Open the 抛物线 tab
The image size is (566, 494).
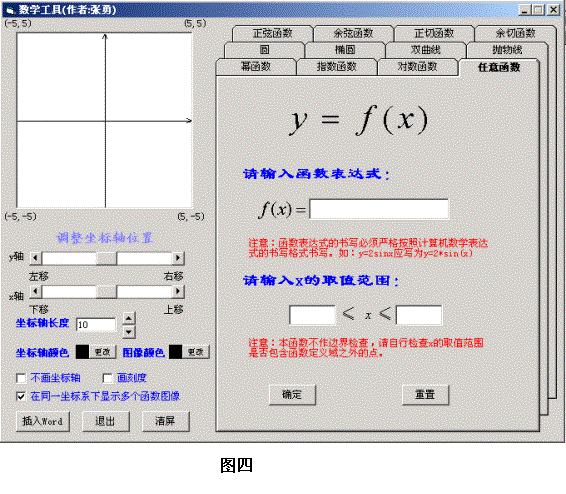[507, 50]
